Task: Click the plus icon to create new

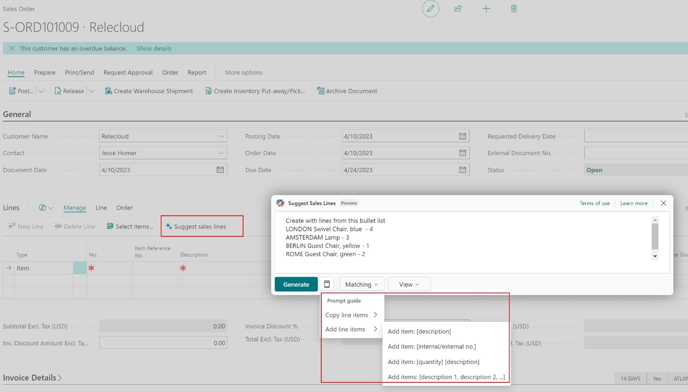Action: pos(486,9)
